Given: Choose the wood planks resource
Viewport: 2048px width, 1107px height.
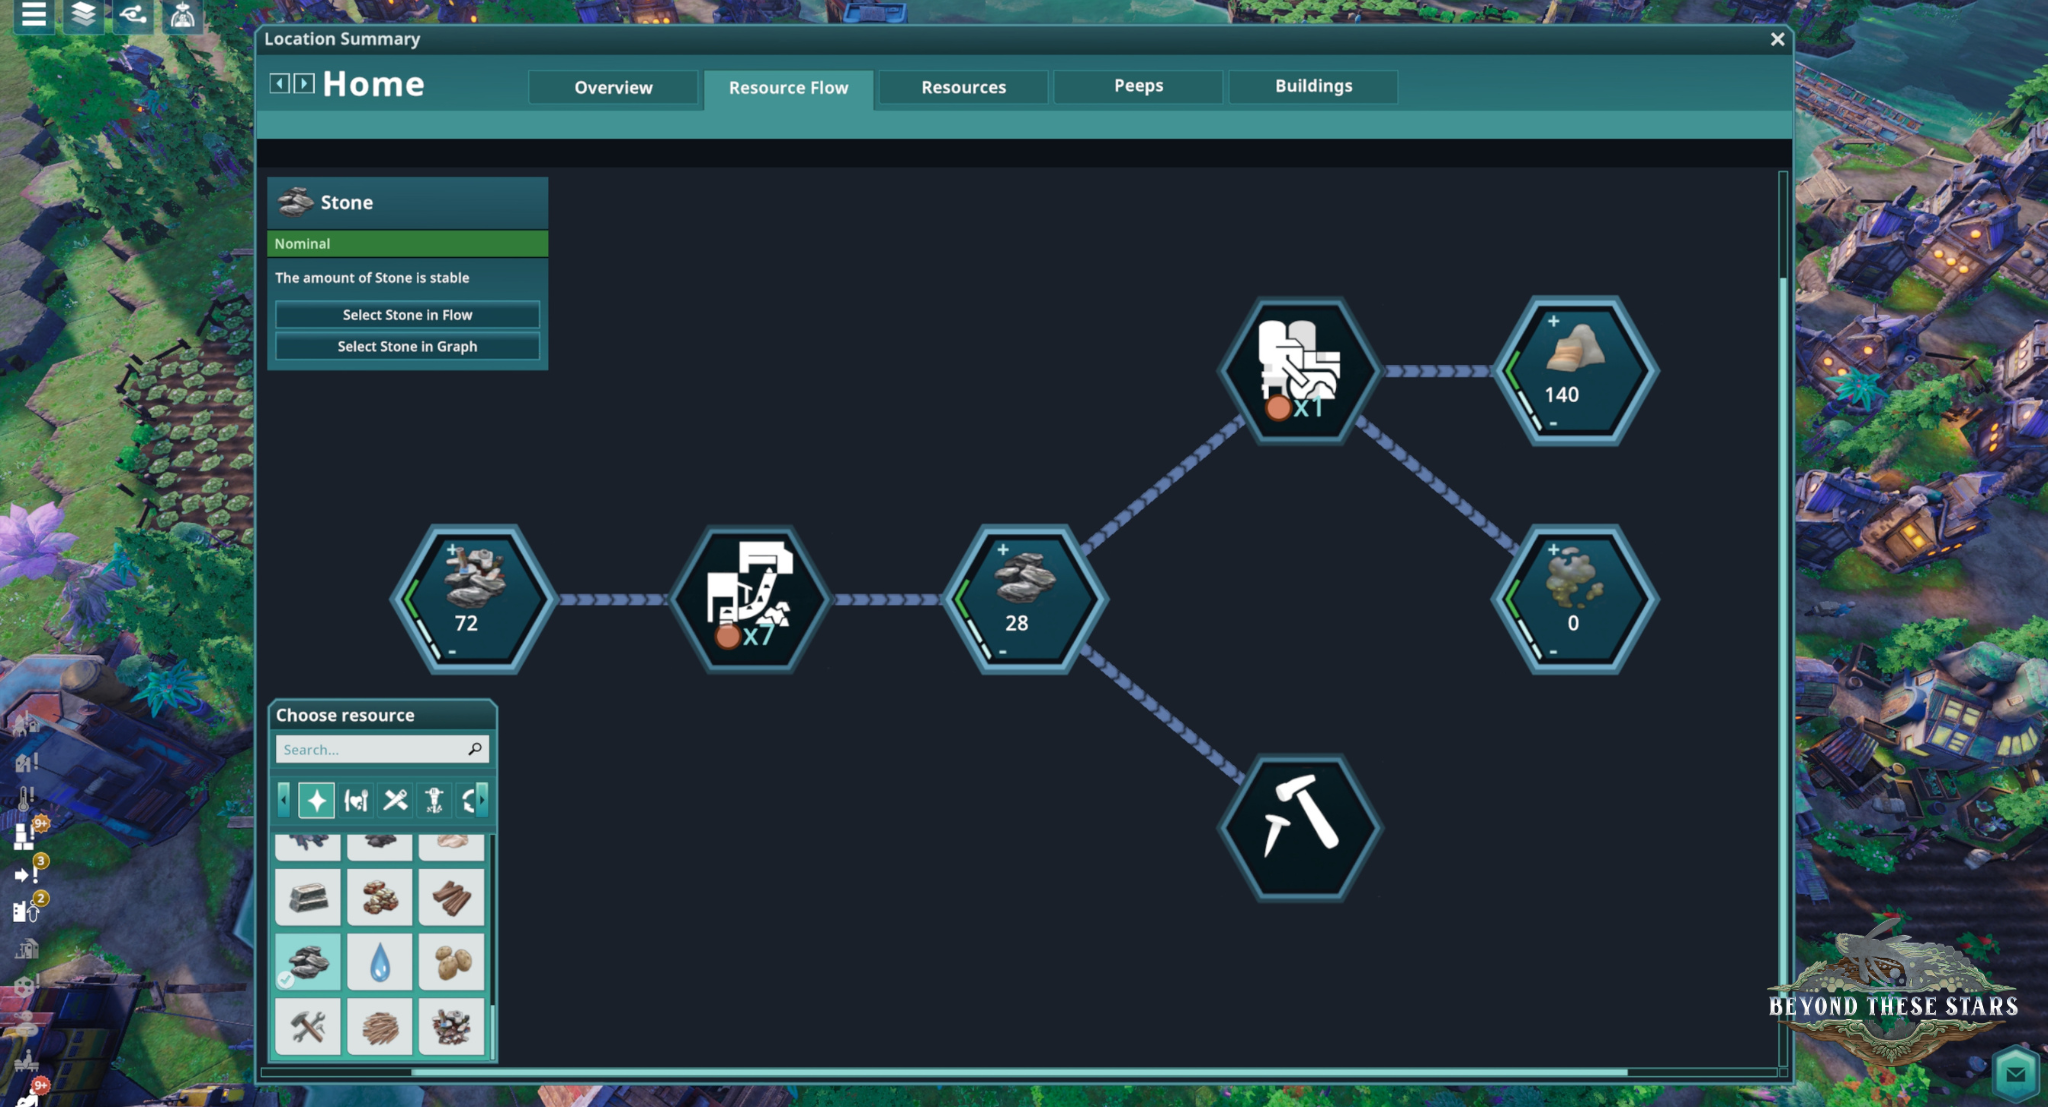Looking at the screenshot, I should [x=451, y=897].
